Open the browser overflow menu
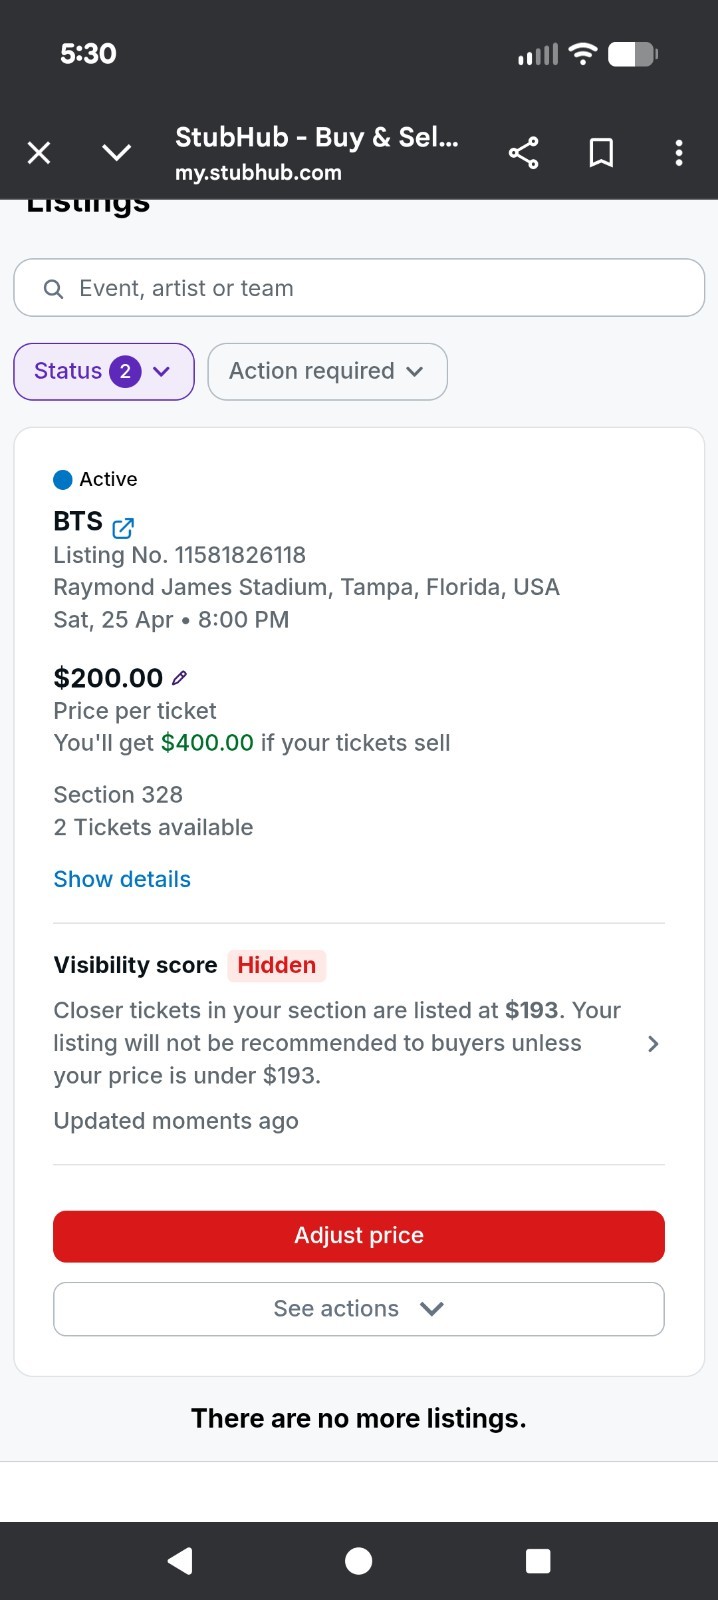This screenshot has height=1600, width=718. click(x=679, y=152)
